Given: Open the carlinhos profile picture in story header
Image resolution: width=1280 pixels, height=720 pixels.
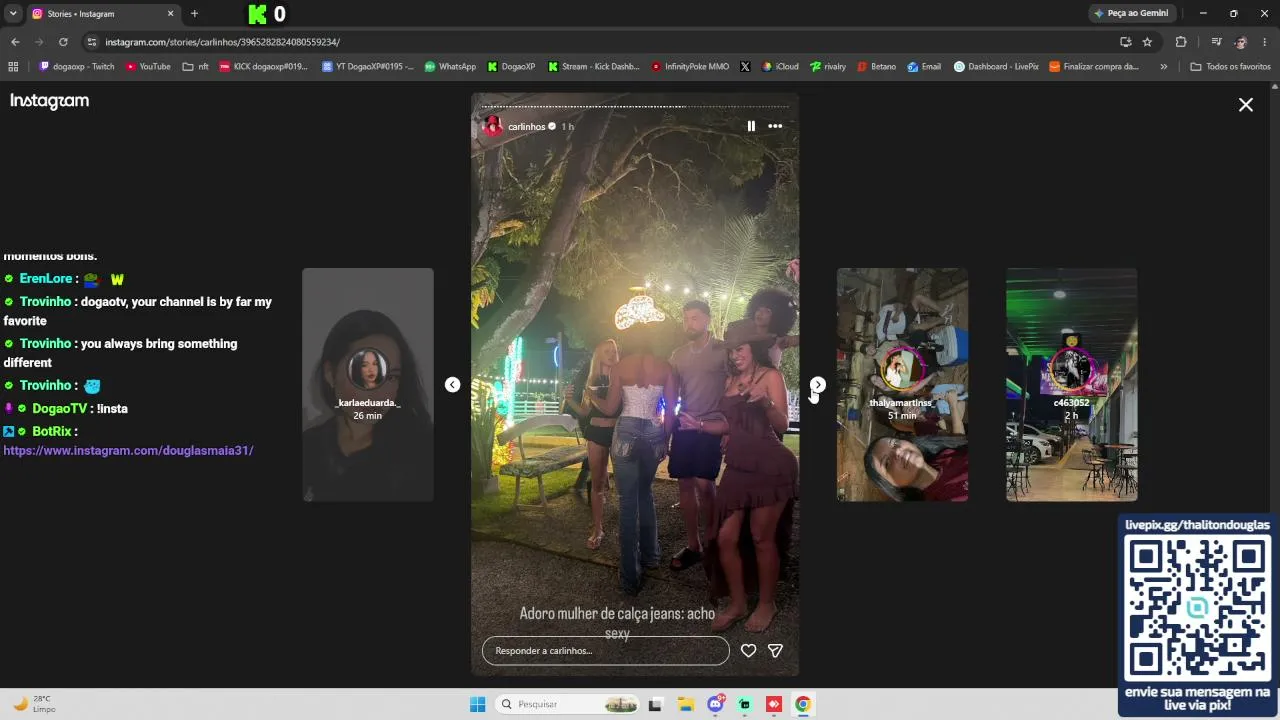Looking at the screenshot, I should pyautogui.click(x=492, y=126).
